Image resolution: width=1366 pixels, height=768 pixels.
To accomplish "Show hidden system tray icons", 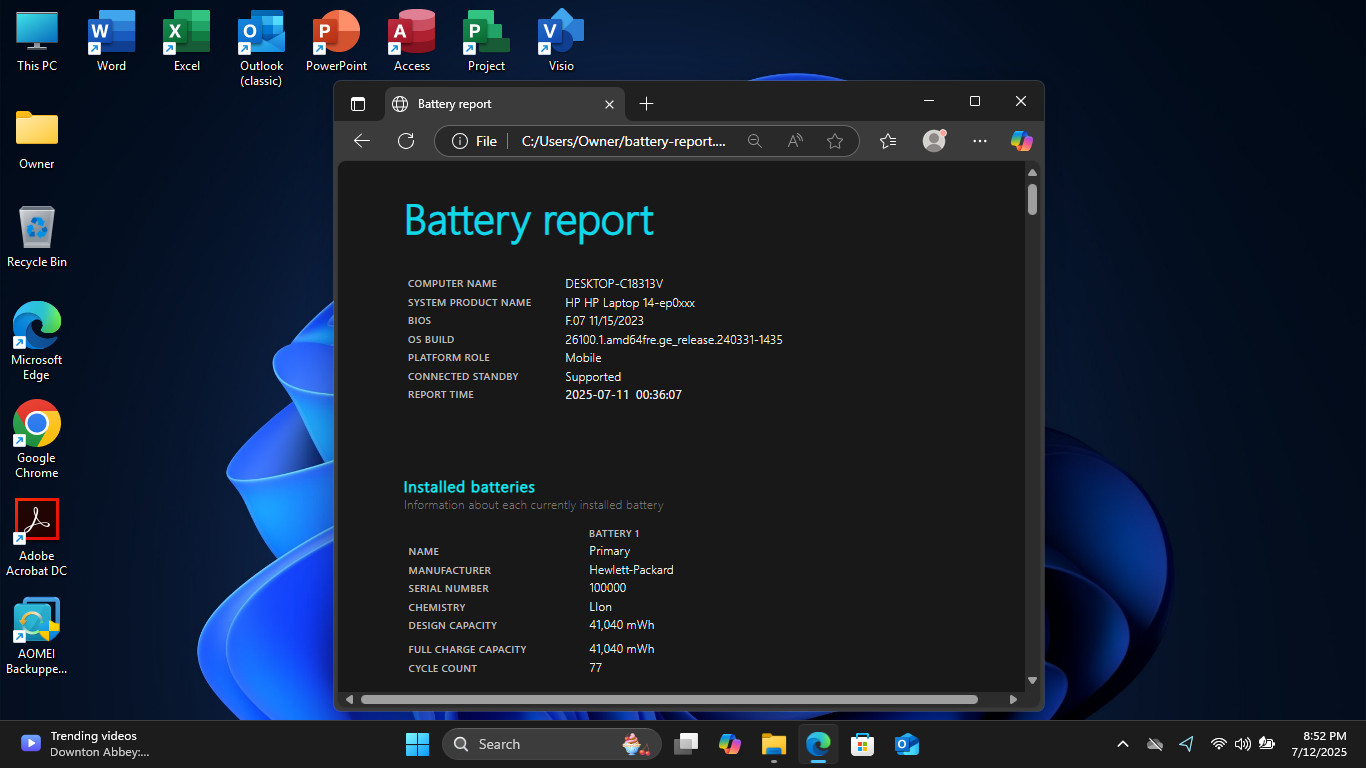I will click(x=1123, y=744).
